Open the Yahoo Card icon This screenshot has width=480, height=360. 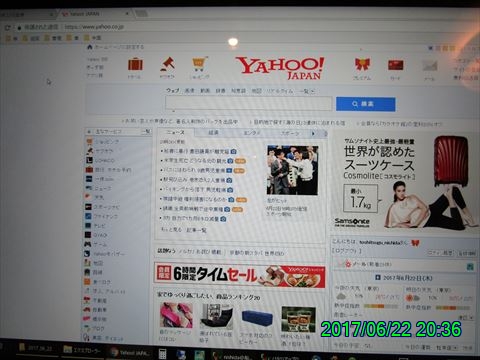[395, 65]
